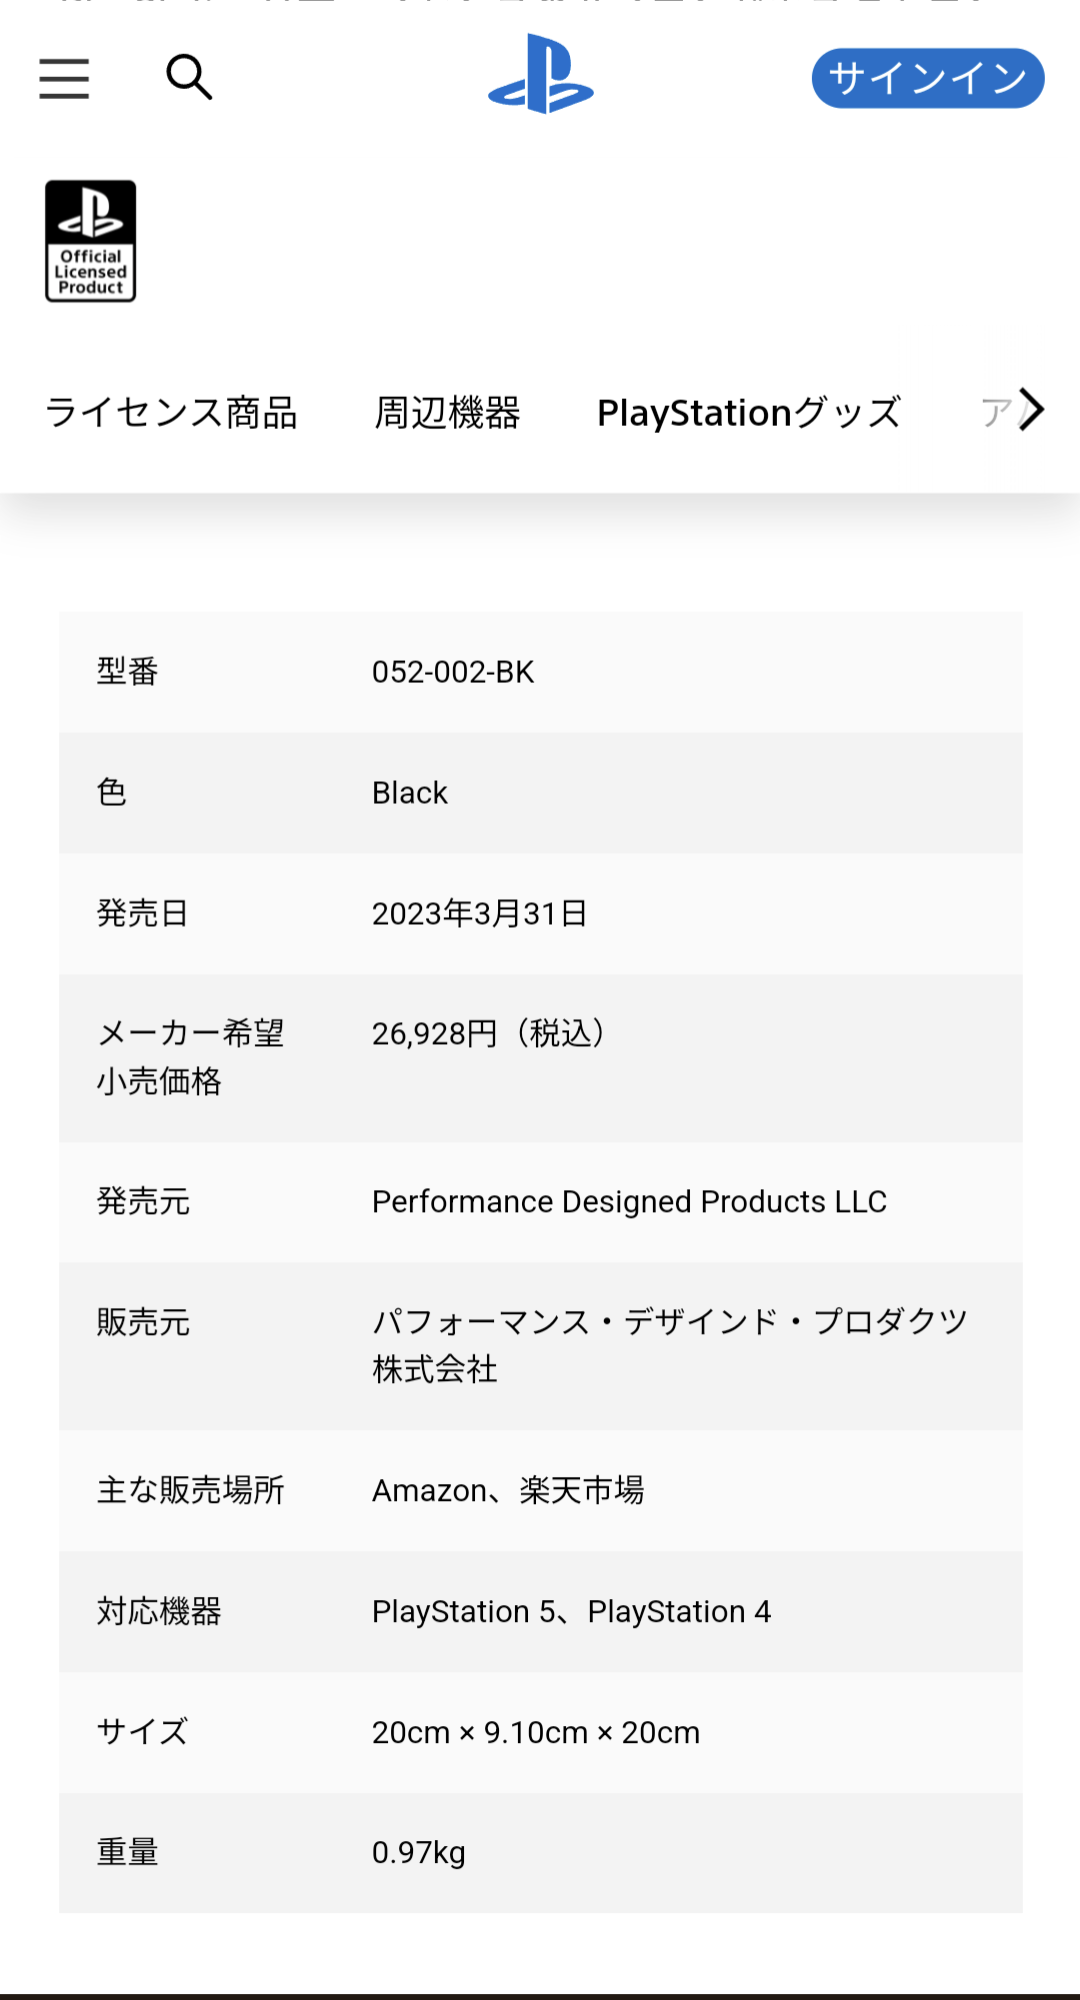The height and width of the screenshot is (2000, 1080).
Task: Tap the partially hidden ア tab
Action: [996, 412]
